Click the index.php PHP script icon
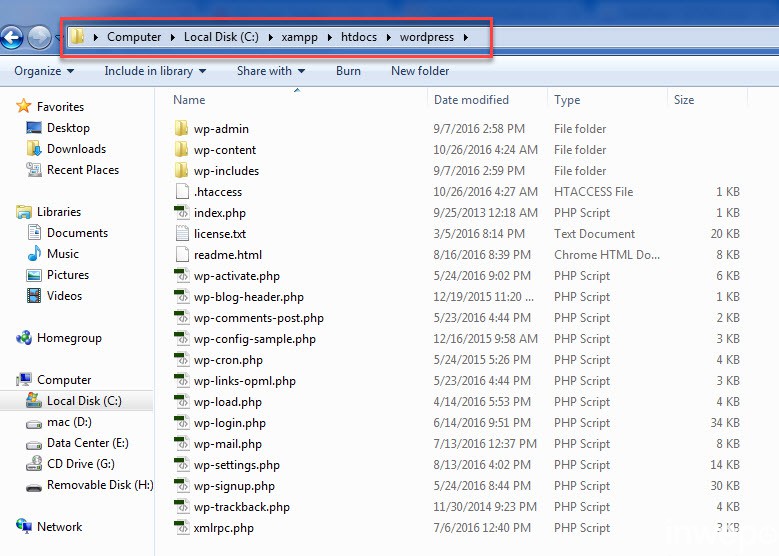This screenshot has width=779, height=556. pyautogui.click(x=181, y=213)
